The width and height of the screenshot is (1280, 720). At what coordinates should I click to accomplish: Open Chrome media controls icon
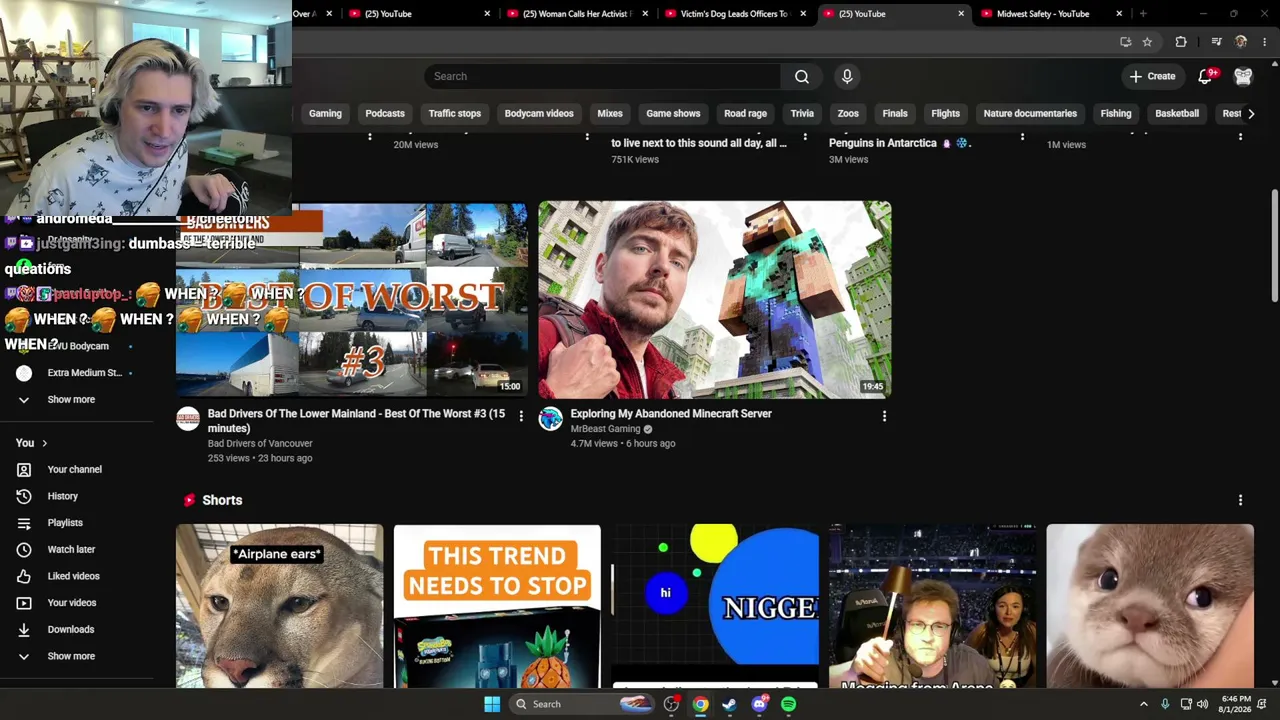(1216, 42)
